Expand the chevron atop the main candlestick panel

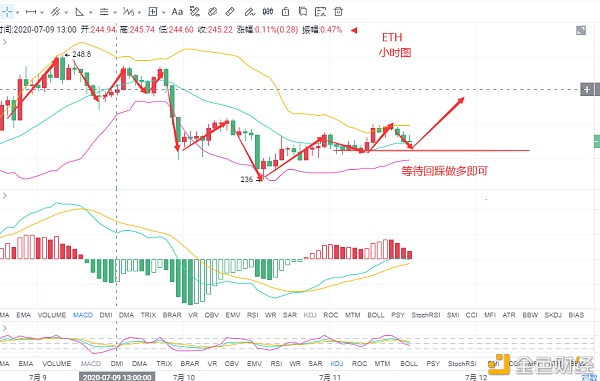[x=5, y=42]
